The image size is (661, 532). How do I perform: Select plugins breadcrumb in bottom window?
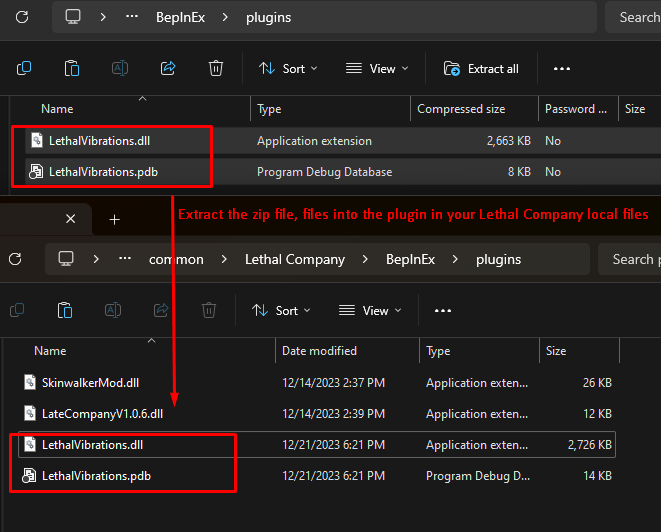[x=498, y=259]
